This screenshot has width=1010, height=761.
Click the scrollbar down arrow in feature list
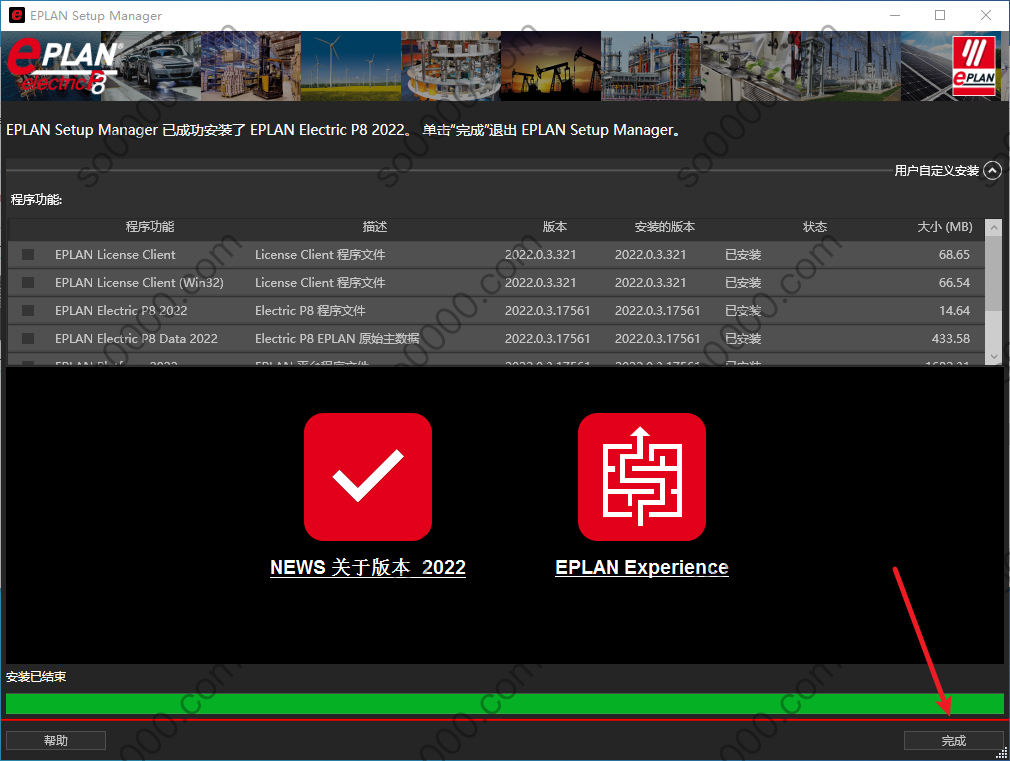click(x=994, y=356)
